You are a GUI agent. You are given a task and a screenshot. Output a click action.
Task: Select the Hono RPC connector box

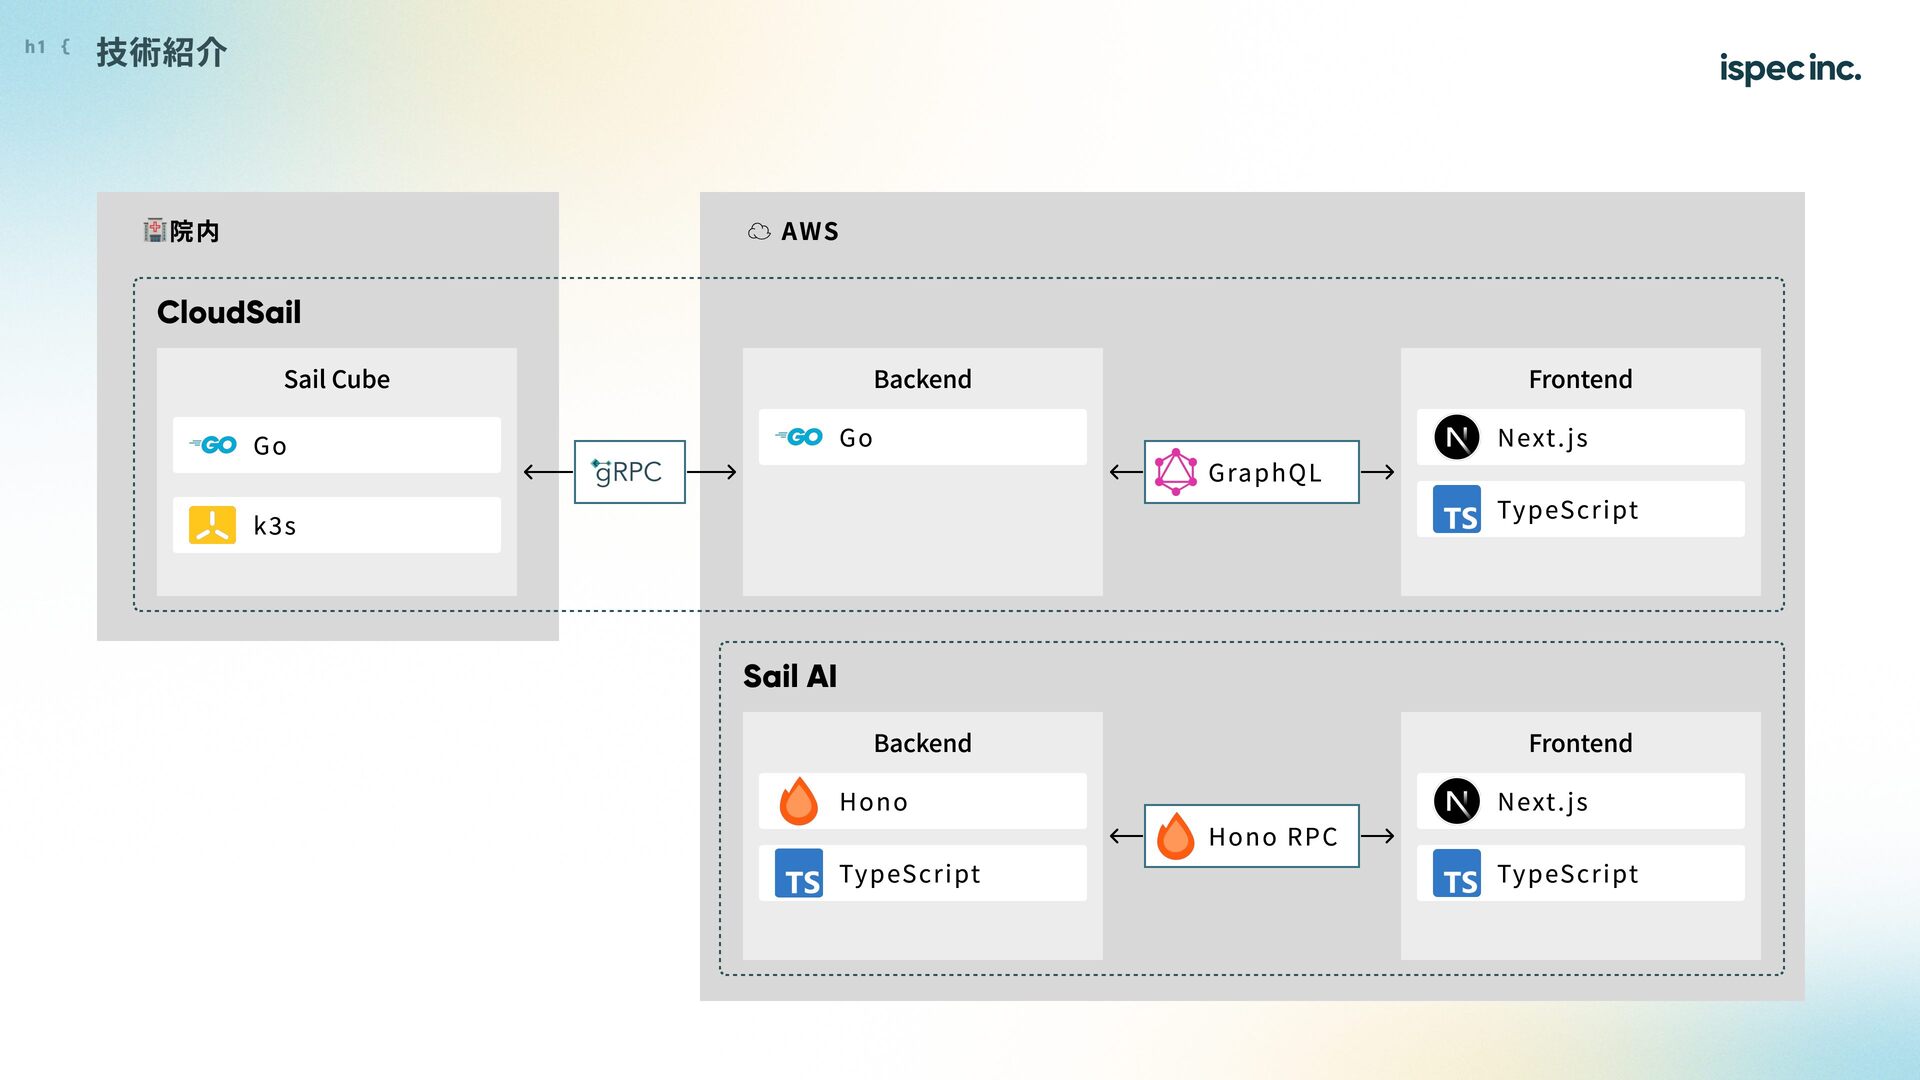[x=1252, y=836]
